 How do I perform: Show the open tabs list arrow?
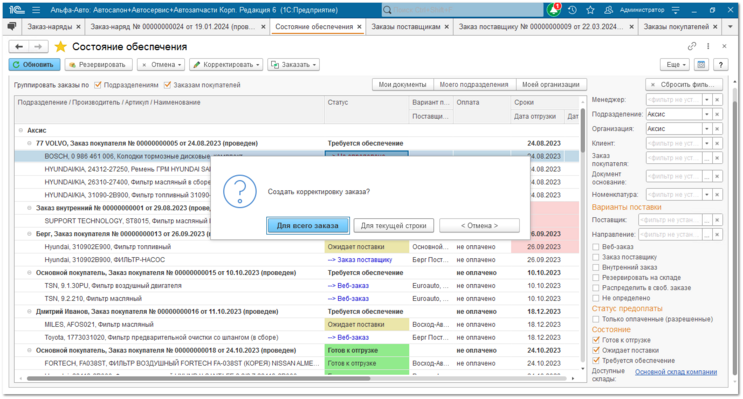pos(730,27)
